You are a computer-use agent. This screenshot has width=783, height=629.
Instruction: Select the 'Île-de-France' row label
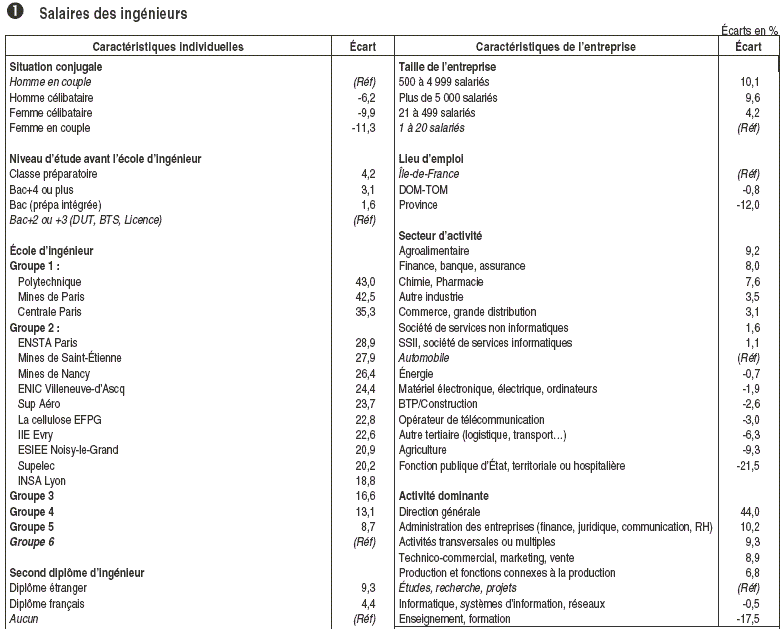[x=429, y=174]
